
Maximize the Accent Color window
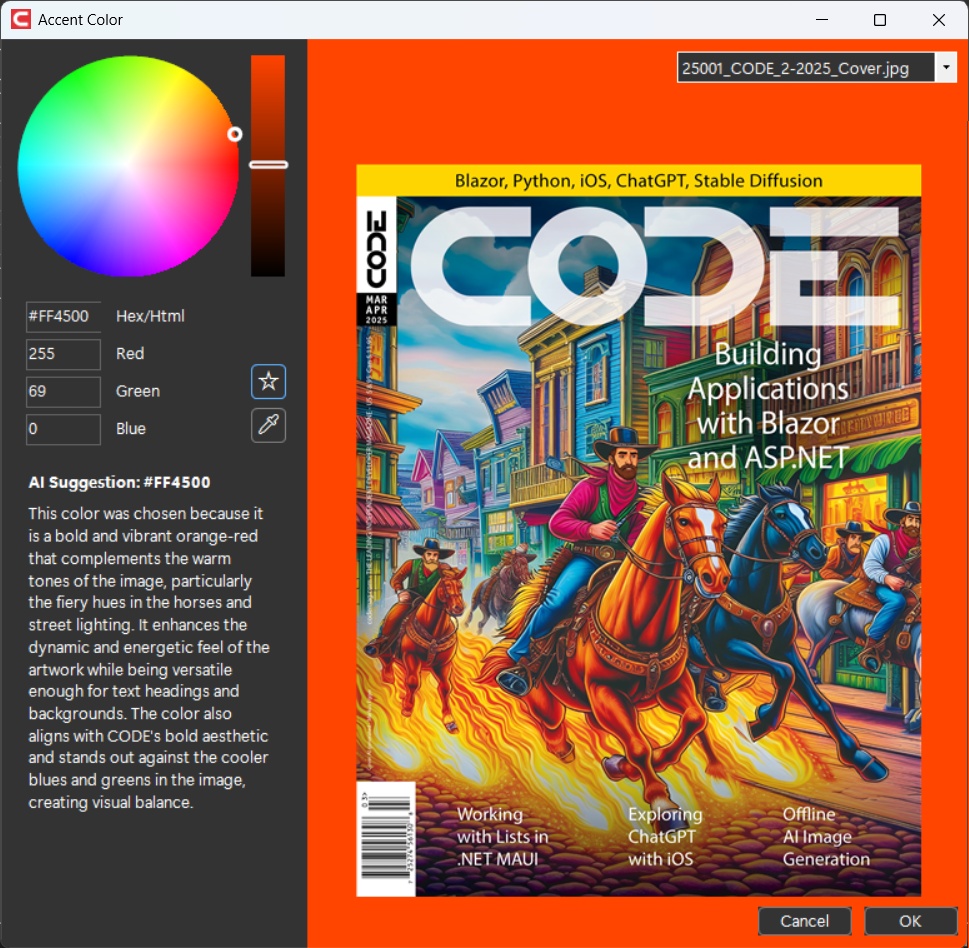[880, 20]
